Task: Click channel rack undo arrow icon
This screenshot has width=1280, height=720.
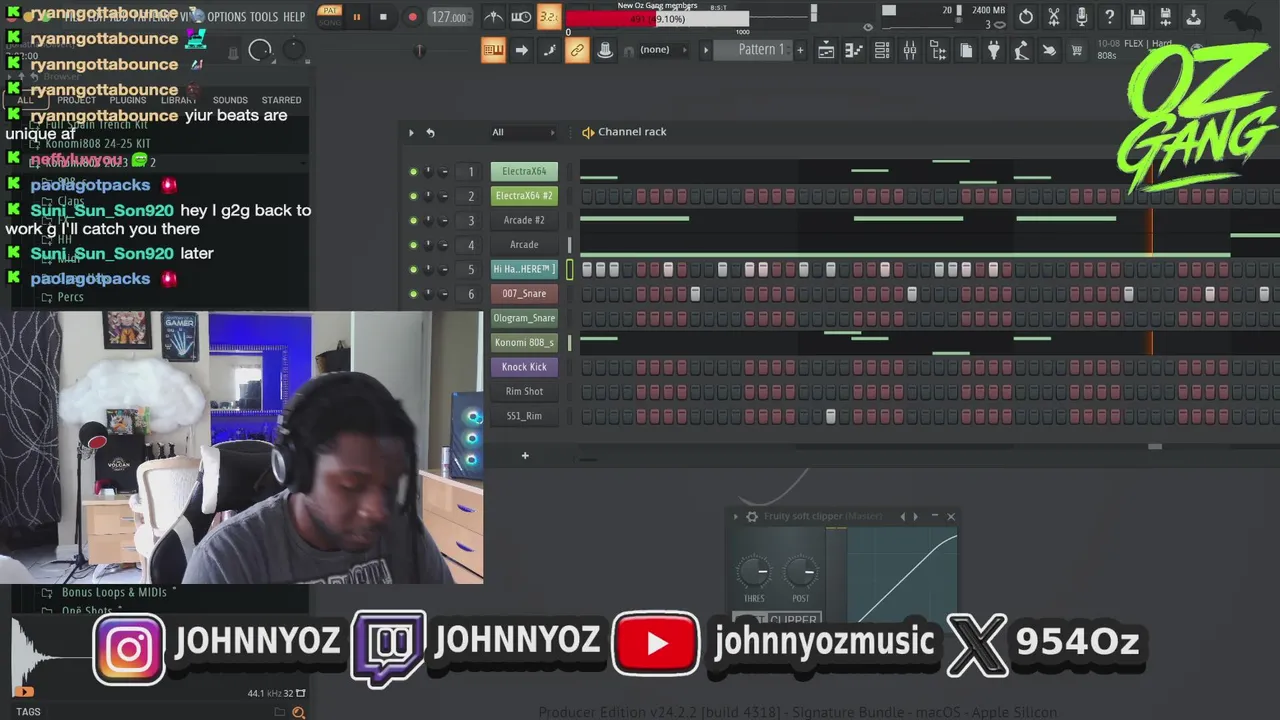Action: pos(430,132)
